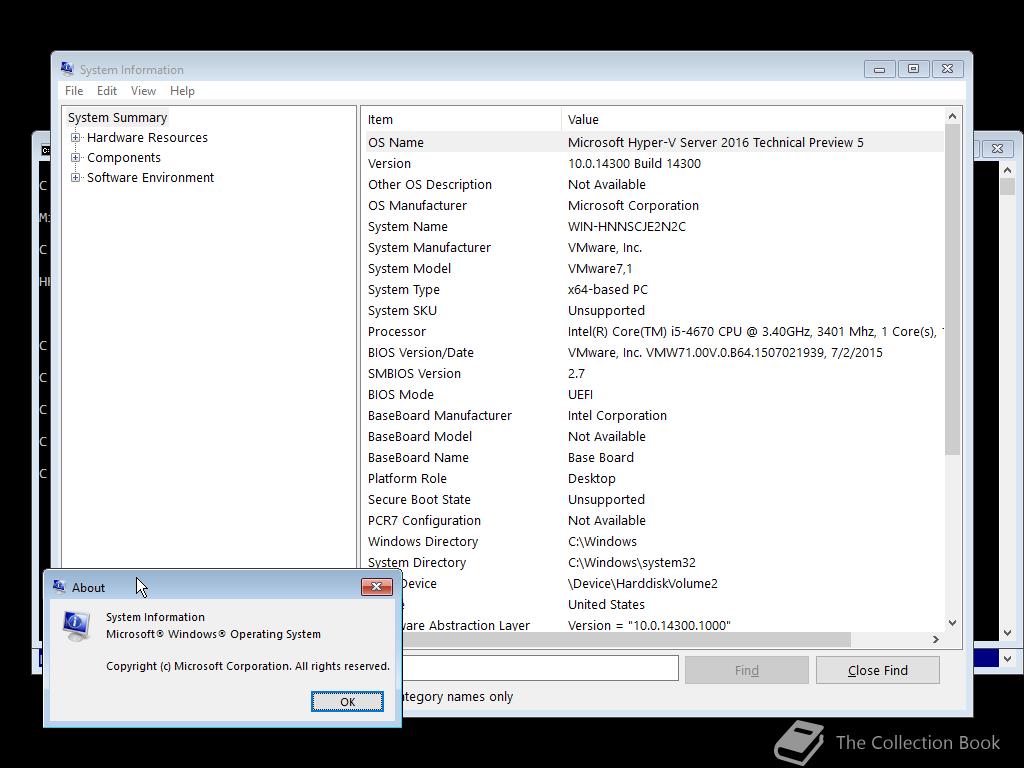Select the Version row
This screenshot has height=768, width=1024.
[x=653, y=163]
